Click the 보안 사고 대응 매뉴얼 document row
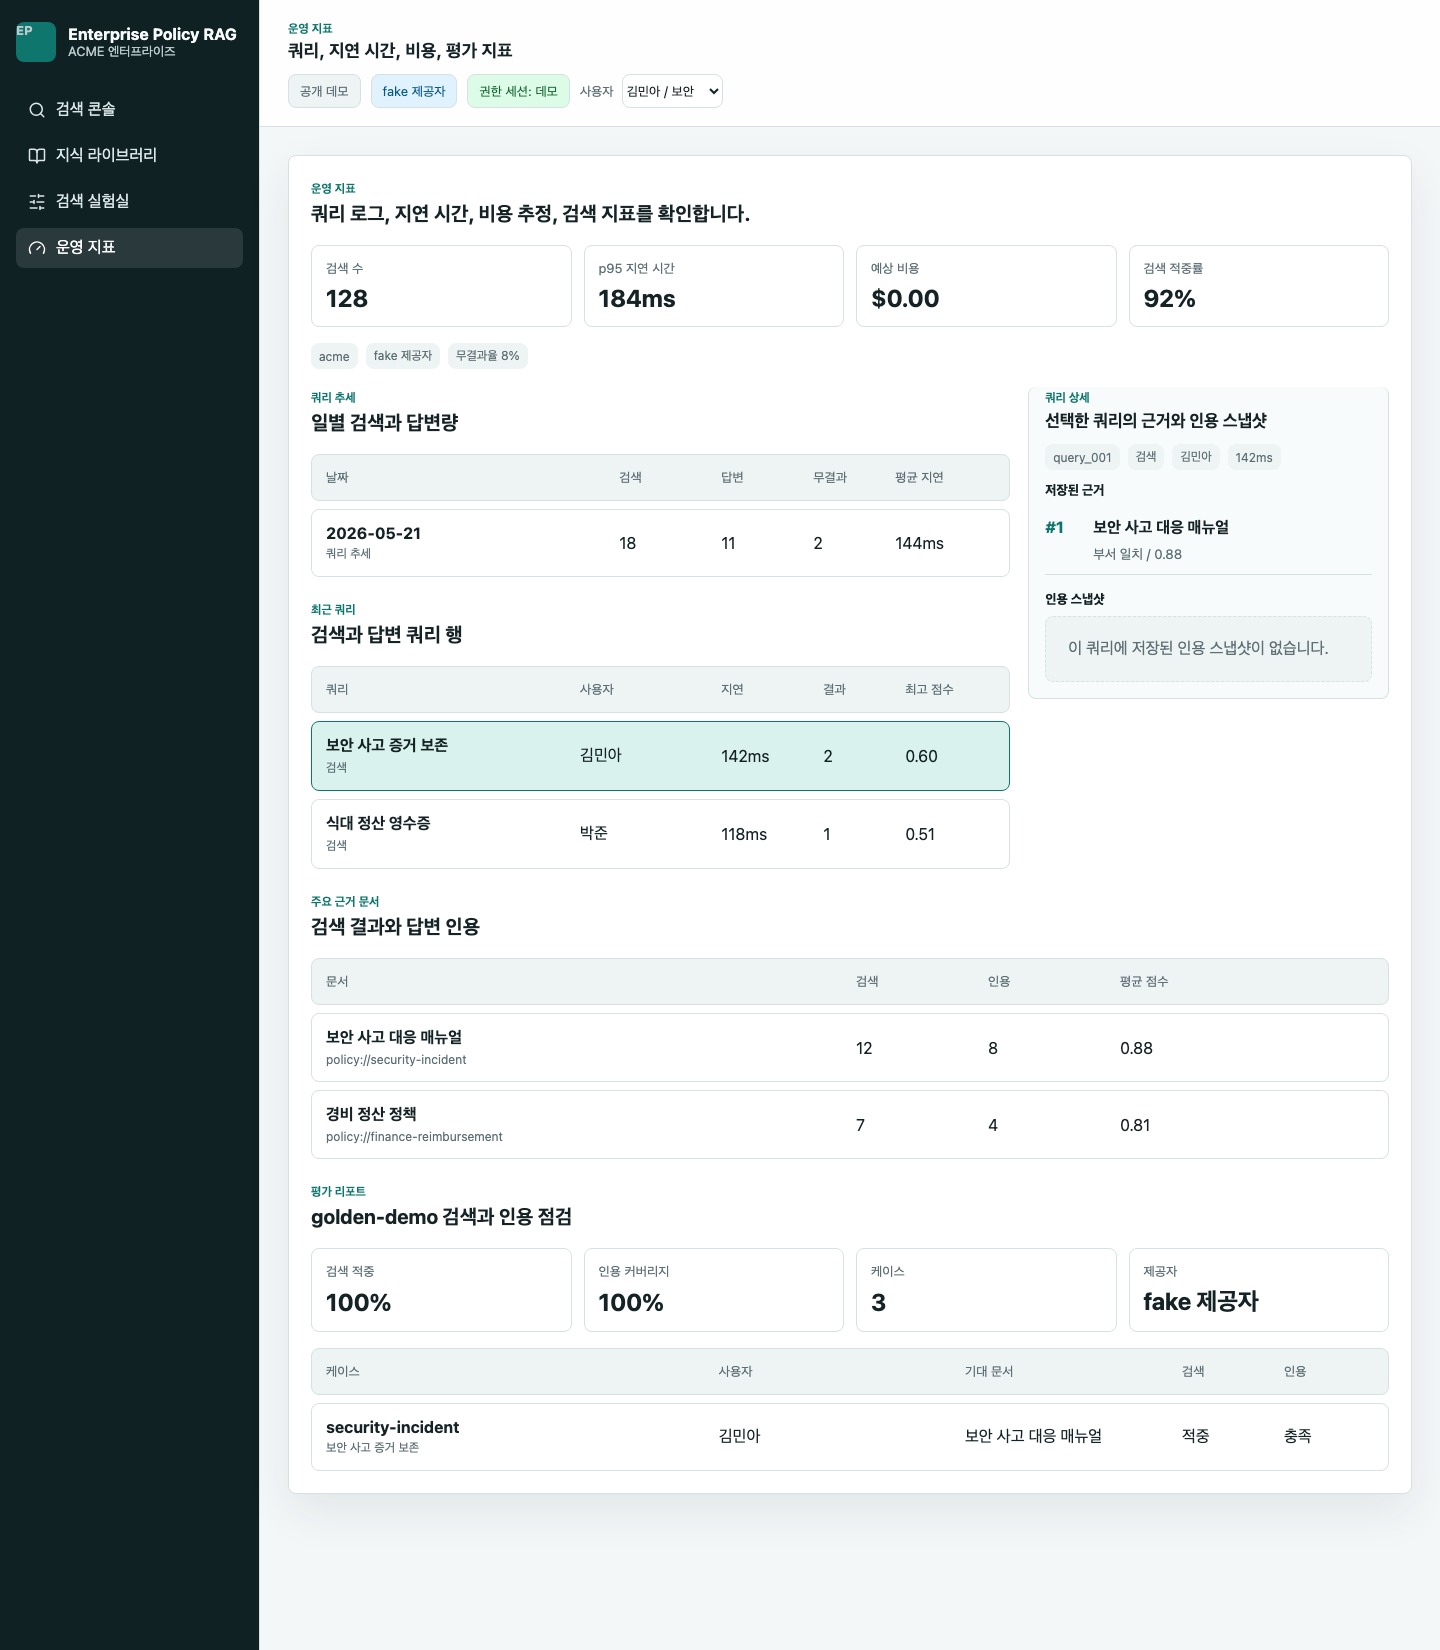This screenshot has width=1440, height=1650. point(849,1048)
